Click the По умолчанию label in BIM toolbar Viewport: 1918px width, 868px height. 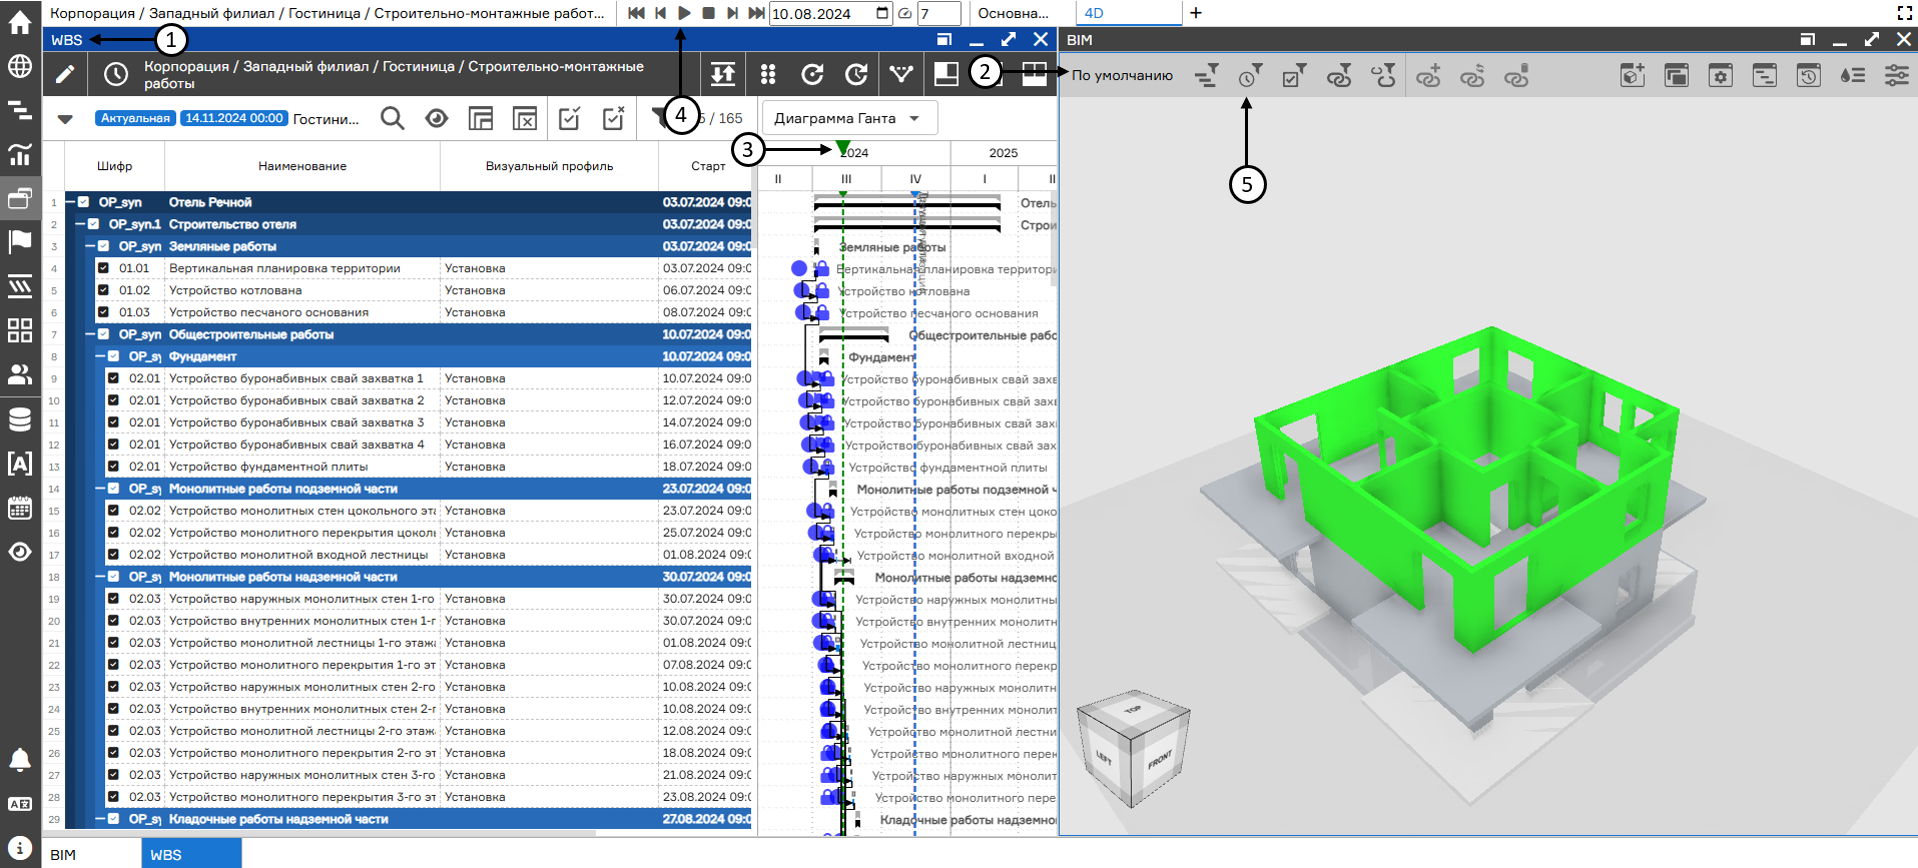pos(1122,75)
